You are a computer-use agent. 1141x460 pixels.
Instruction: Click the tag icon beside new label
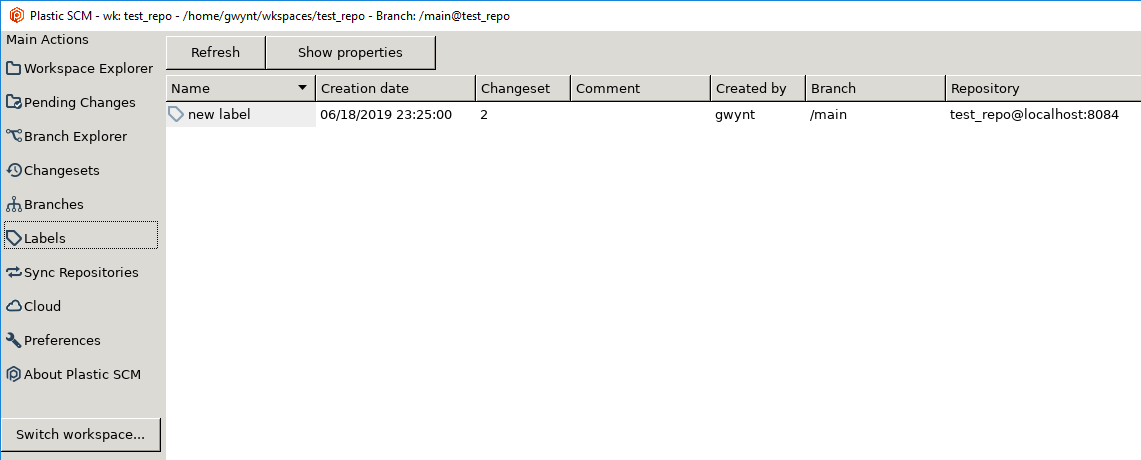pyautogui.click(x=176, y=114)
